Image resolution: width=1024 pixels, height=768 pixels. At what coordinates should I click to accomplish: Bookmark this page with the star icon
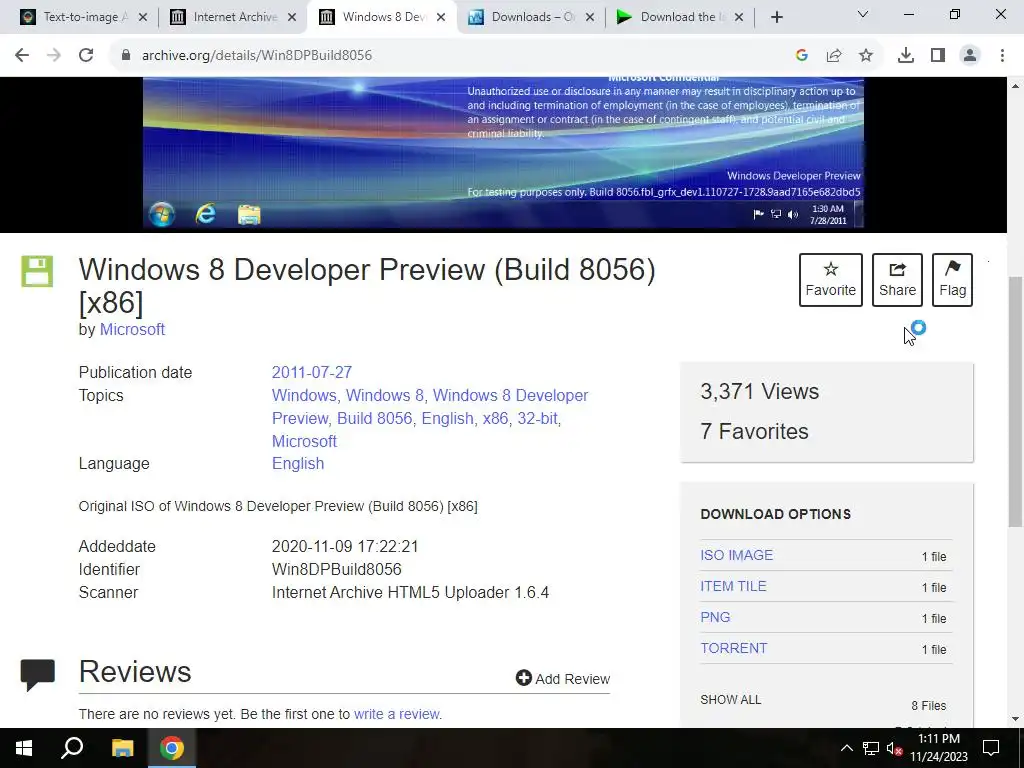click(866, 56)
